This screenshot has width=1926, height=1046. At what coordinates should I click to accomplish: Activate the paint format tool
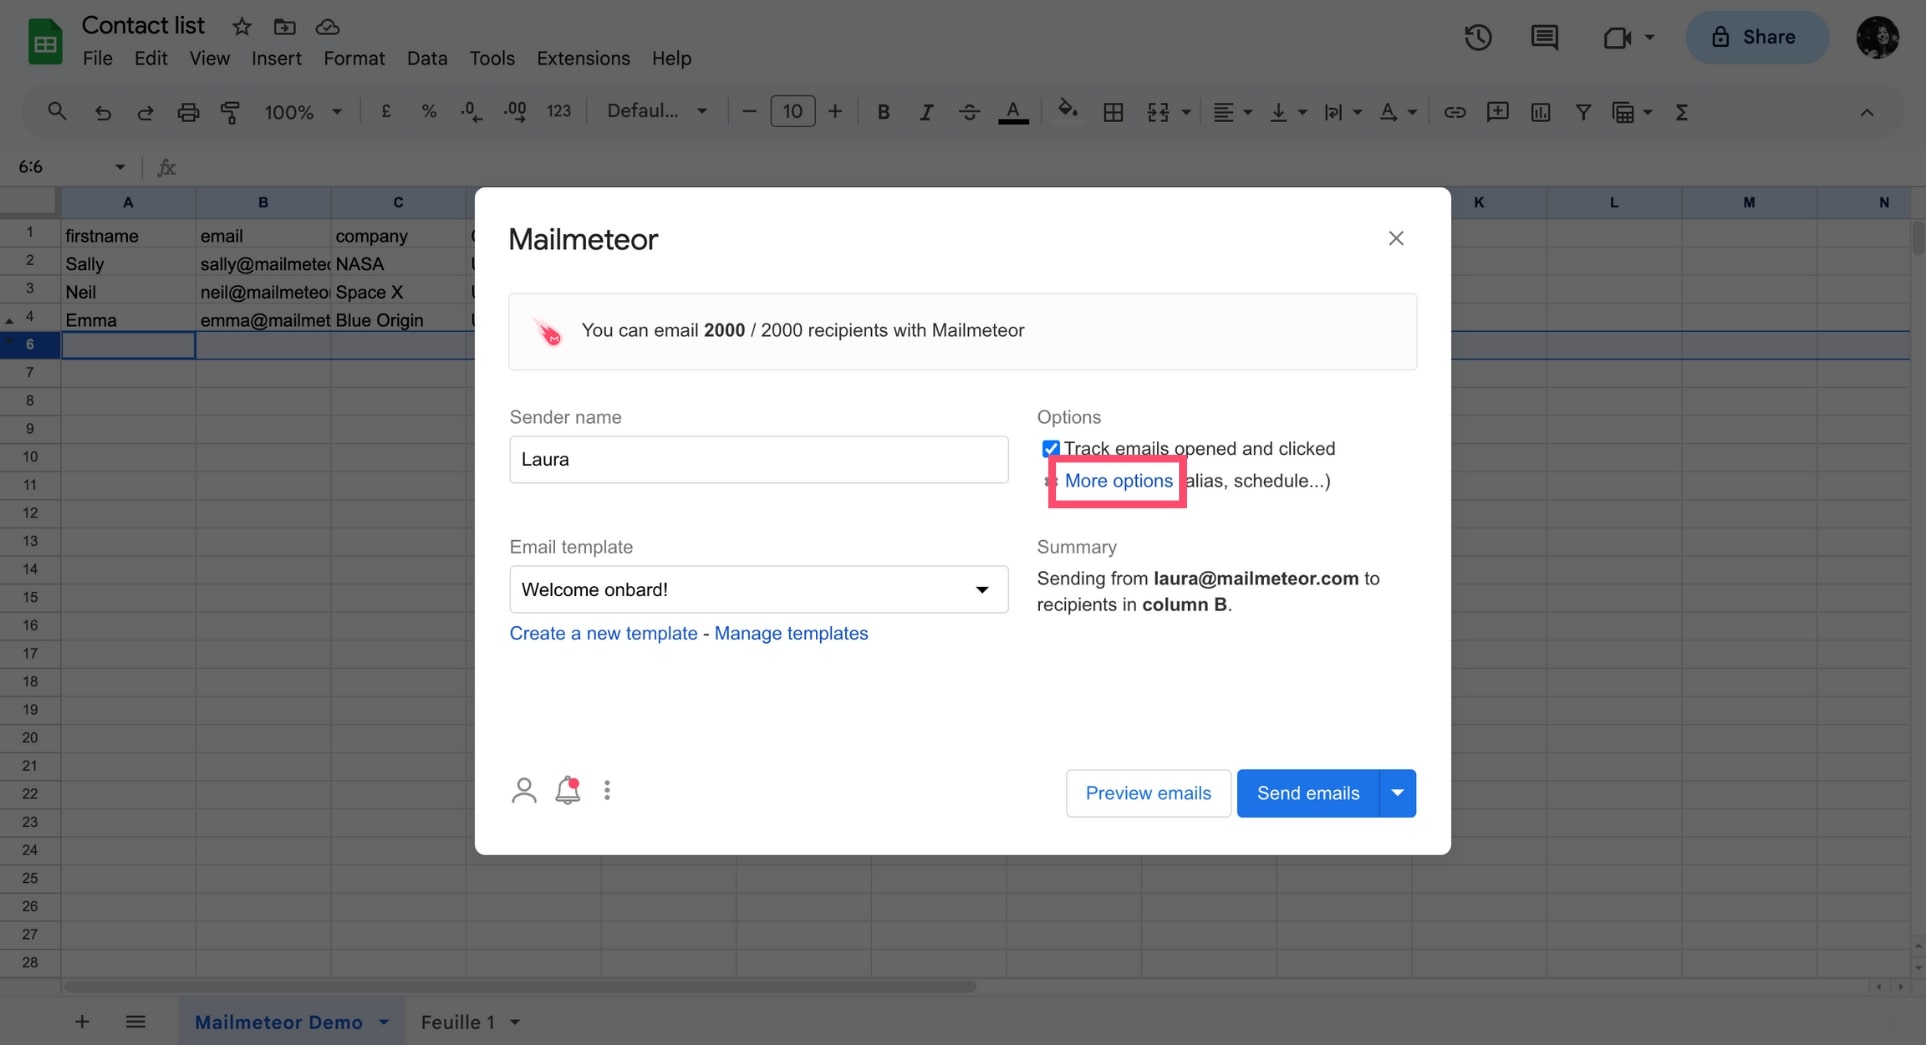point(230,112)
